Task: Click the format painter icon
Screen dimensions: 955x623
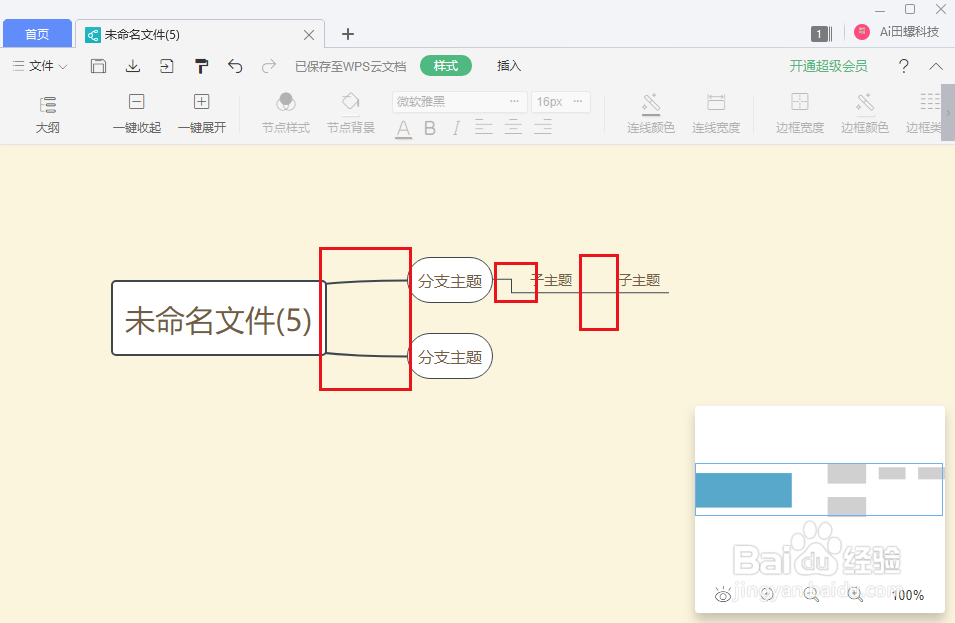Action: tap(201, 66)
